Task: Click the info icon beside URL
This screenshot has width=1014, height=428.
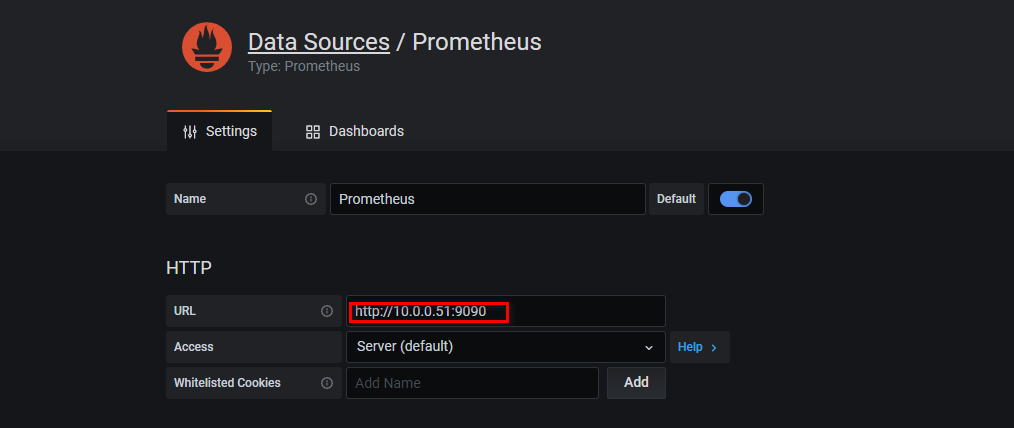Action: [327, 311]
